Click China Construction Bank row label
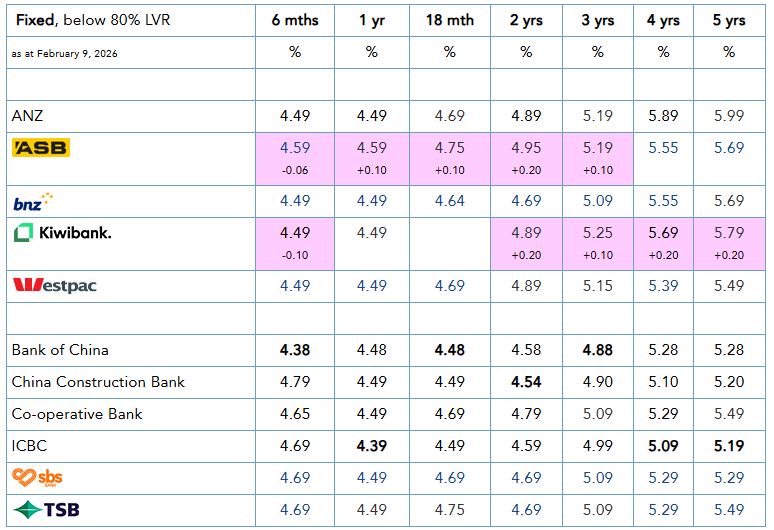This screenshot has width=774, height=530. click(x=98, y=382)
